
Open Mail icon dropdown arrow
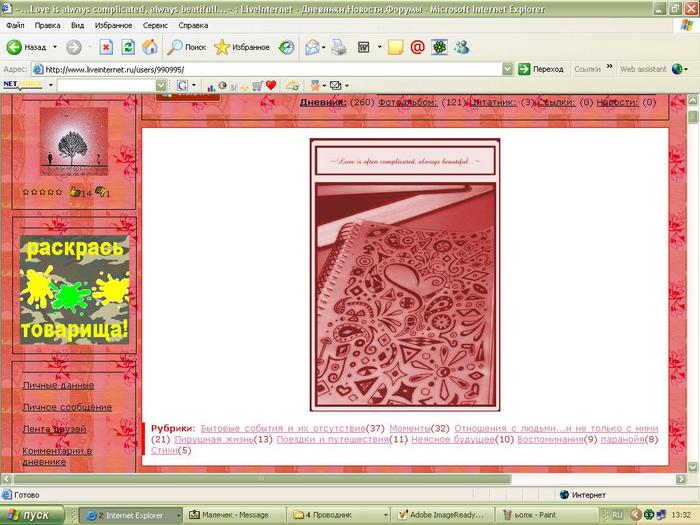324,47
